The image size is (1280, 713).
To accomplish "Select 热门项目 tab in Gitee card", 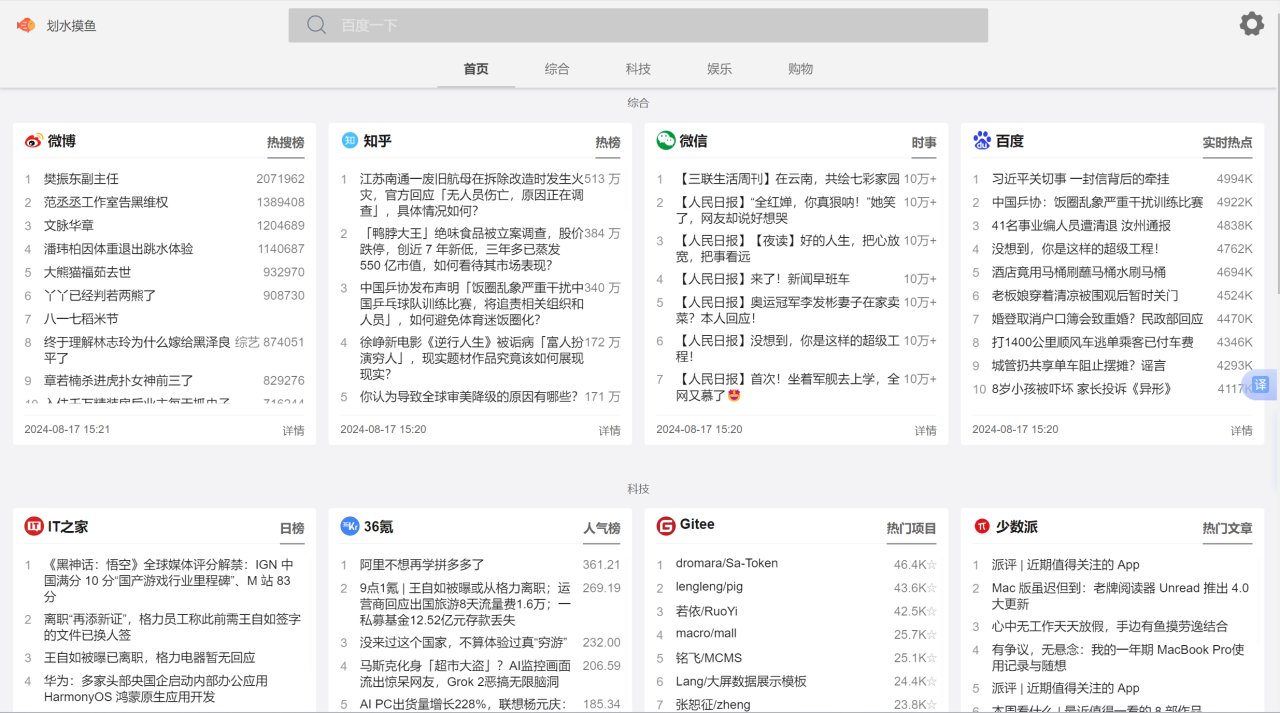I will (911, 528).
